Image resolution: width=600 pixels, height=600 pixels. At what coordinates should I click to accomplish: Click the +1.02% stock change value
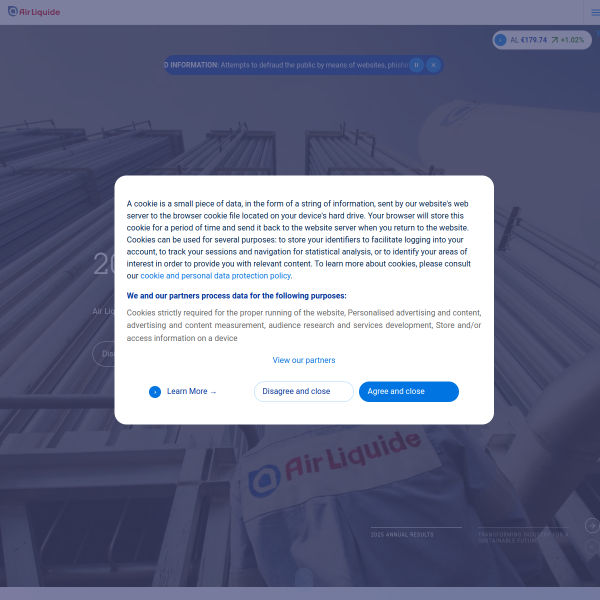point(572,40)
